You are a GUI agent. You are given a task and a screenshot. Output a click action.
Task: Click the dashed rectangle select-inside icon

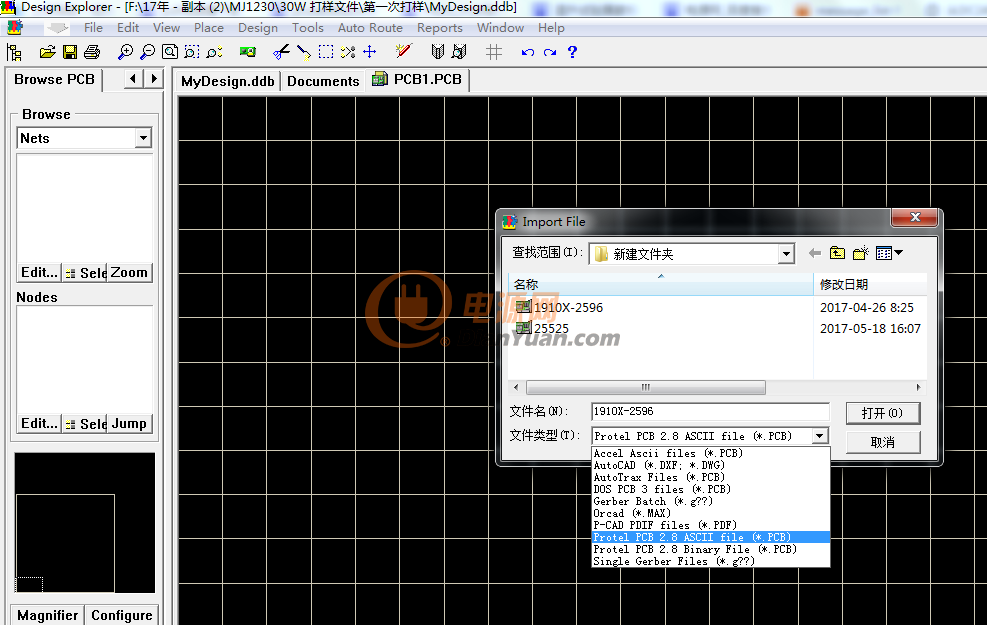(x=325, y=52)
